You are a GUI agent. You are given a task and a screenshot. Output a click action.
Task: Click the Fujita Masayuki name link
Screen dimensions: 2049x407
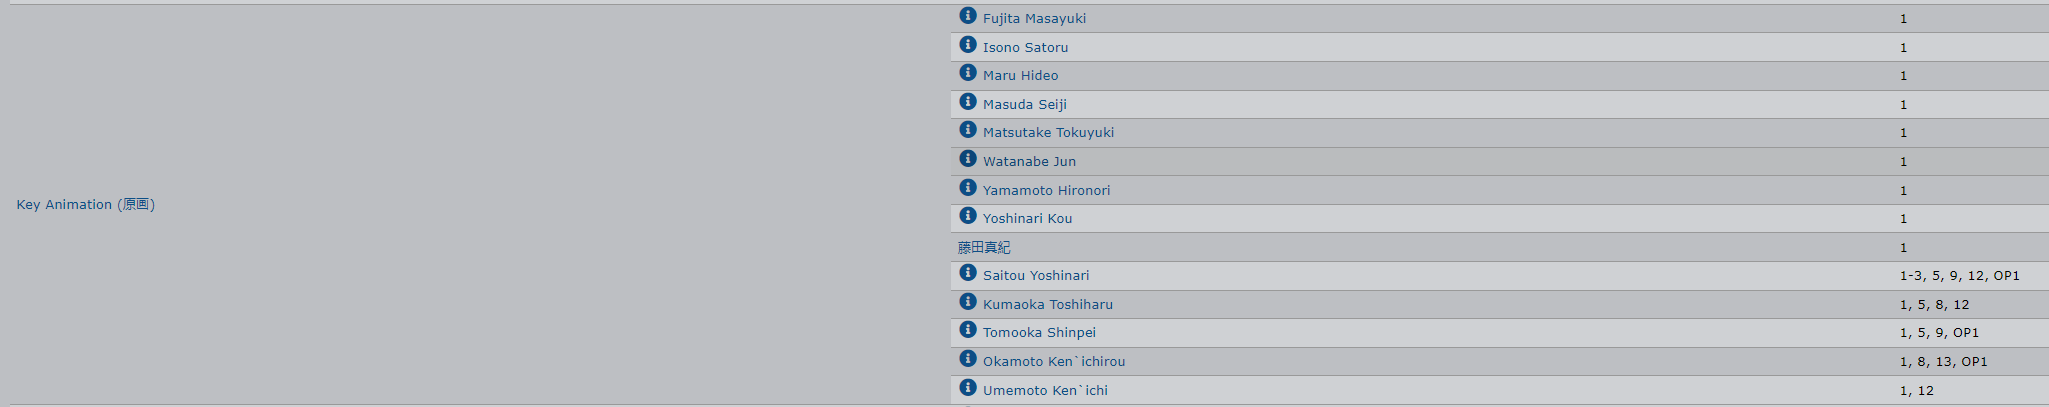click(x=1034, y=18)
